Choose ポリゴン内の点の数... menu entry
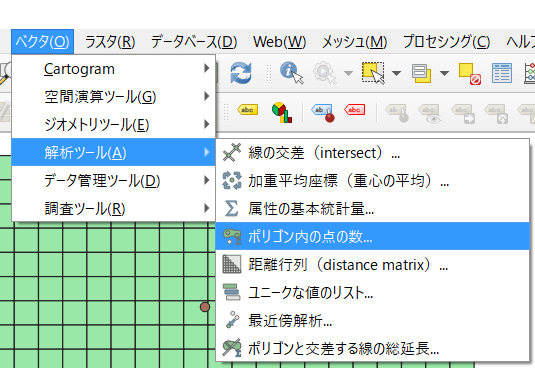The image size is (535, 368). point(373,236)
